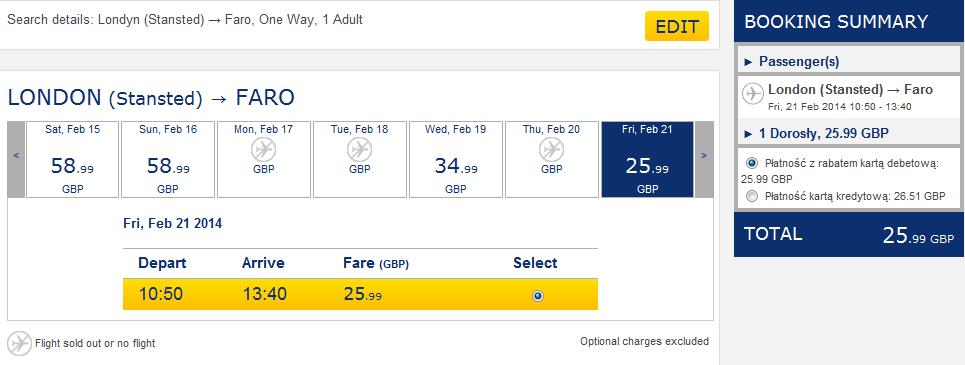This screenshot has height=365, width=965.
Task: Click the TOTAL 25.99 GBP bar
Action: click(x=849, y=235)
